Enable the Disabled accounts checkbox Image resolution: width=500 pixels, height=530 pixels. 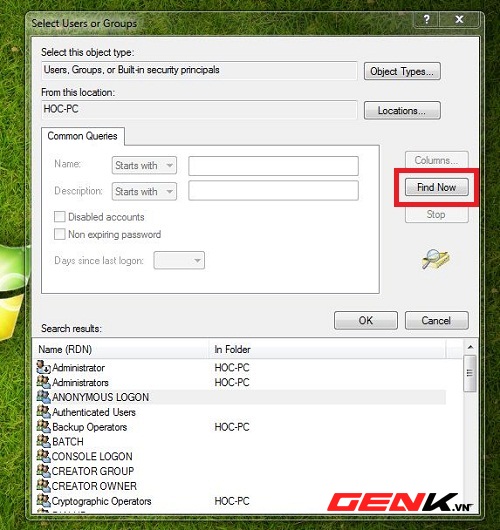coord(59,217)
